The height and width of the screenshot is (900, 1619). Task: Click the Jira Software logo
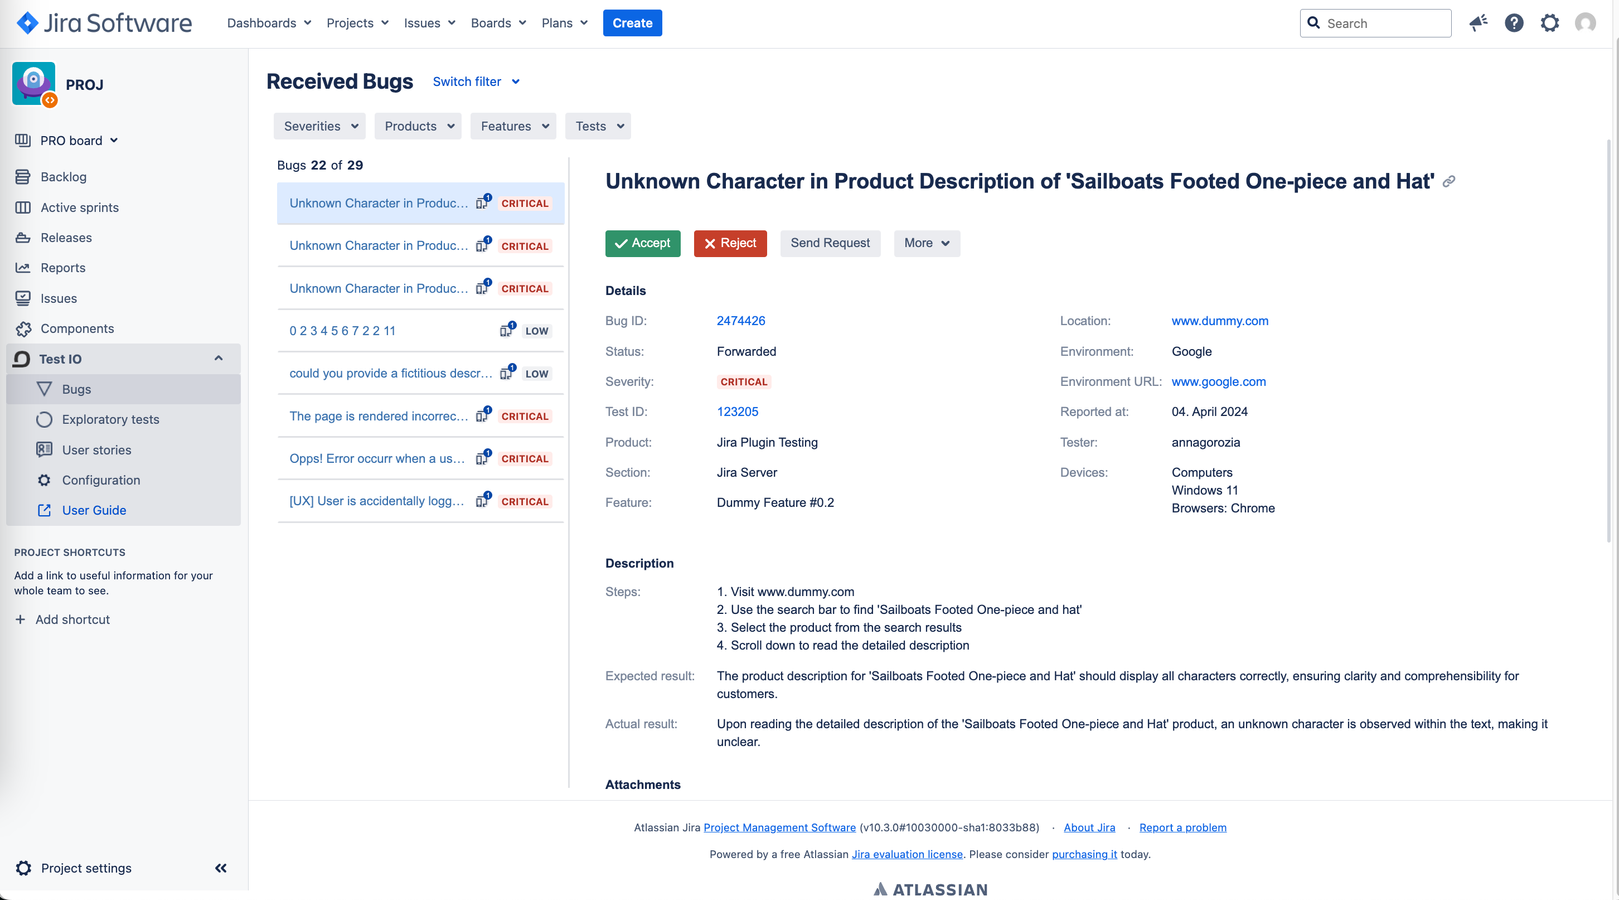pos(104,23)
